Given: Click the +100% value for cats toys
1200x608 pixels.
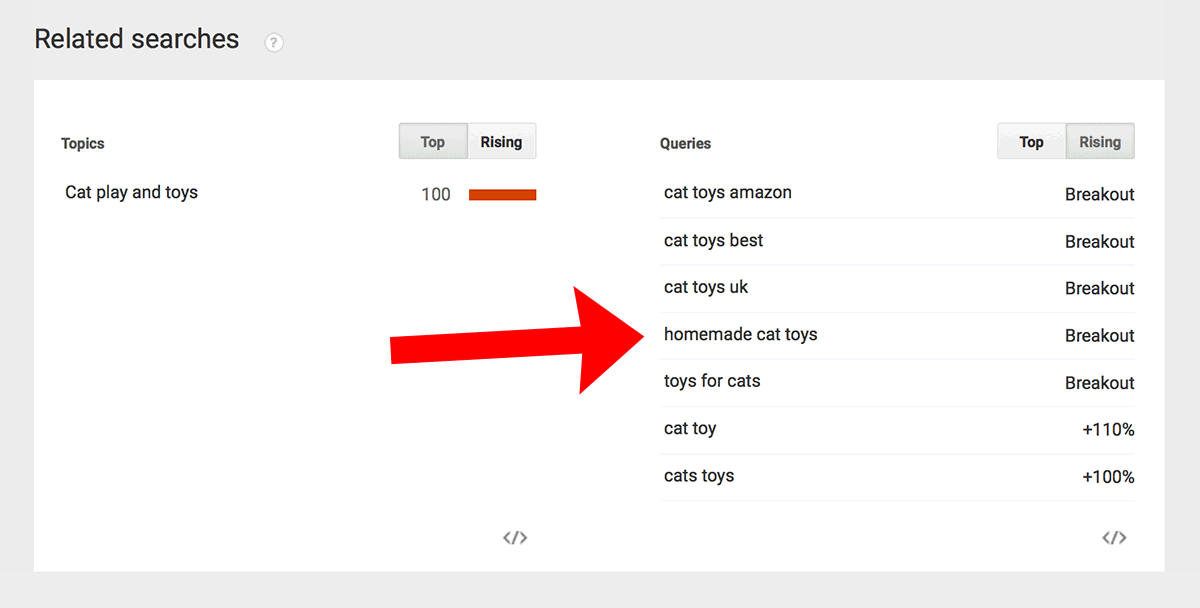Looking at the screenshot, I should click(1108, 477).
